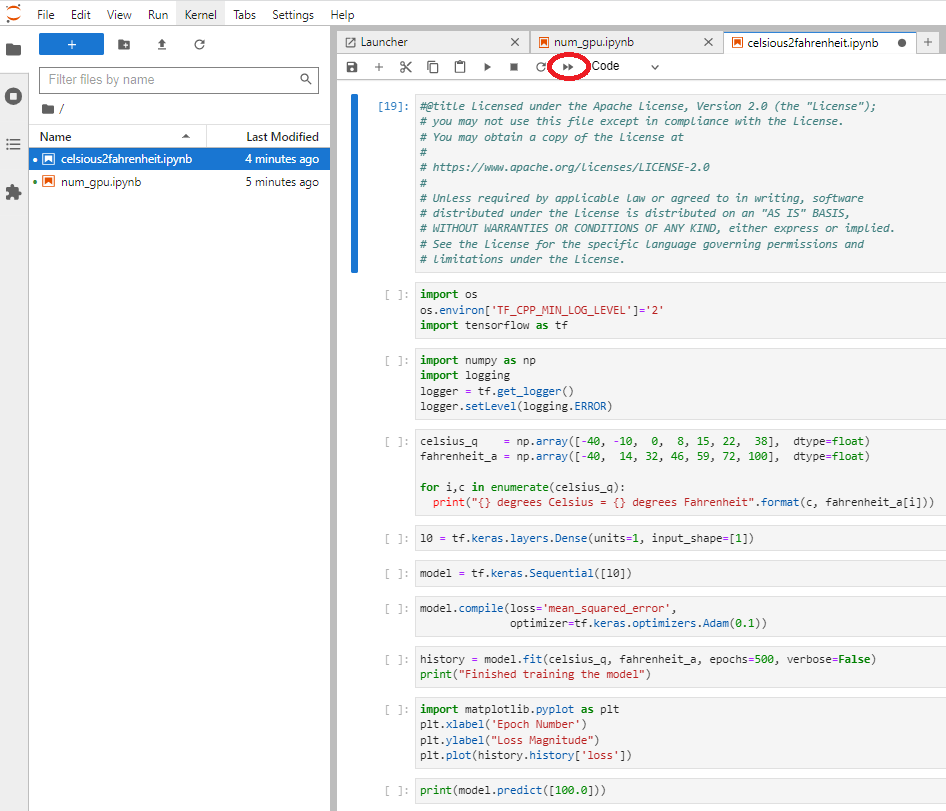Refresh the file list

[200, 45]
